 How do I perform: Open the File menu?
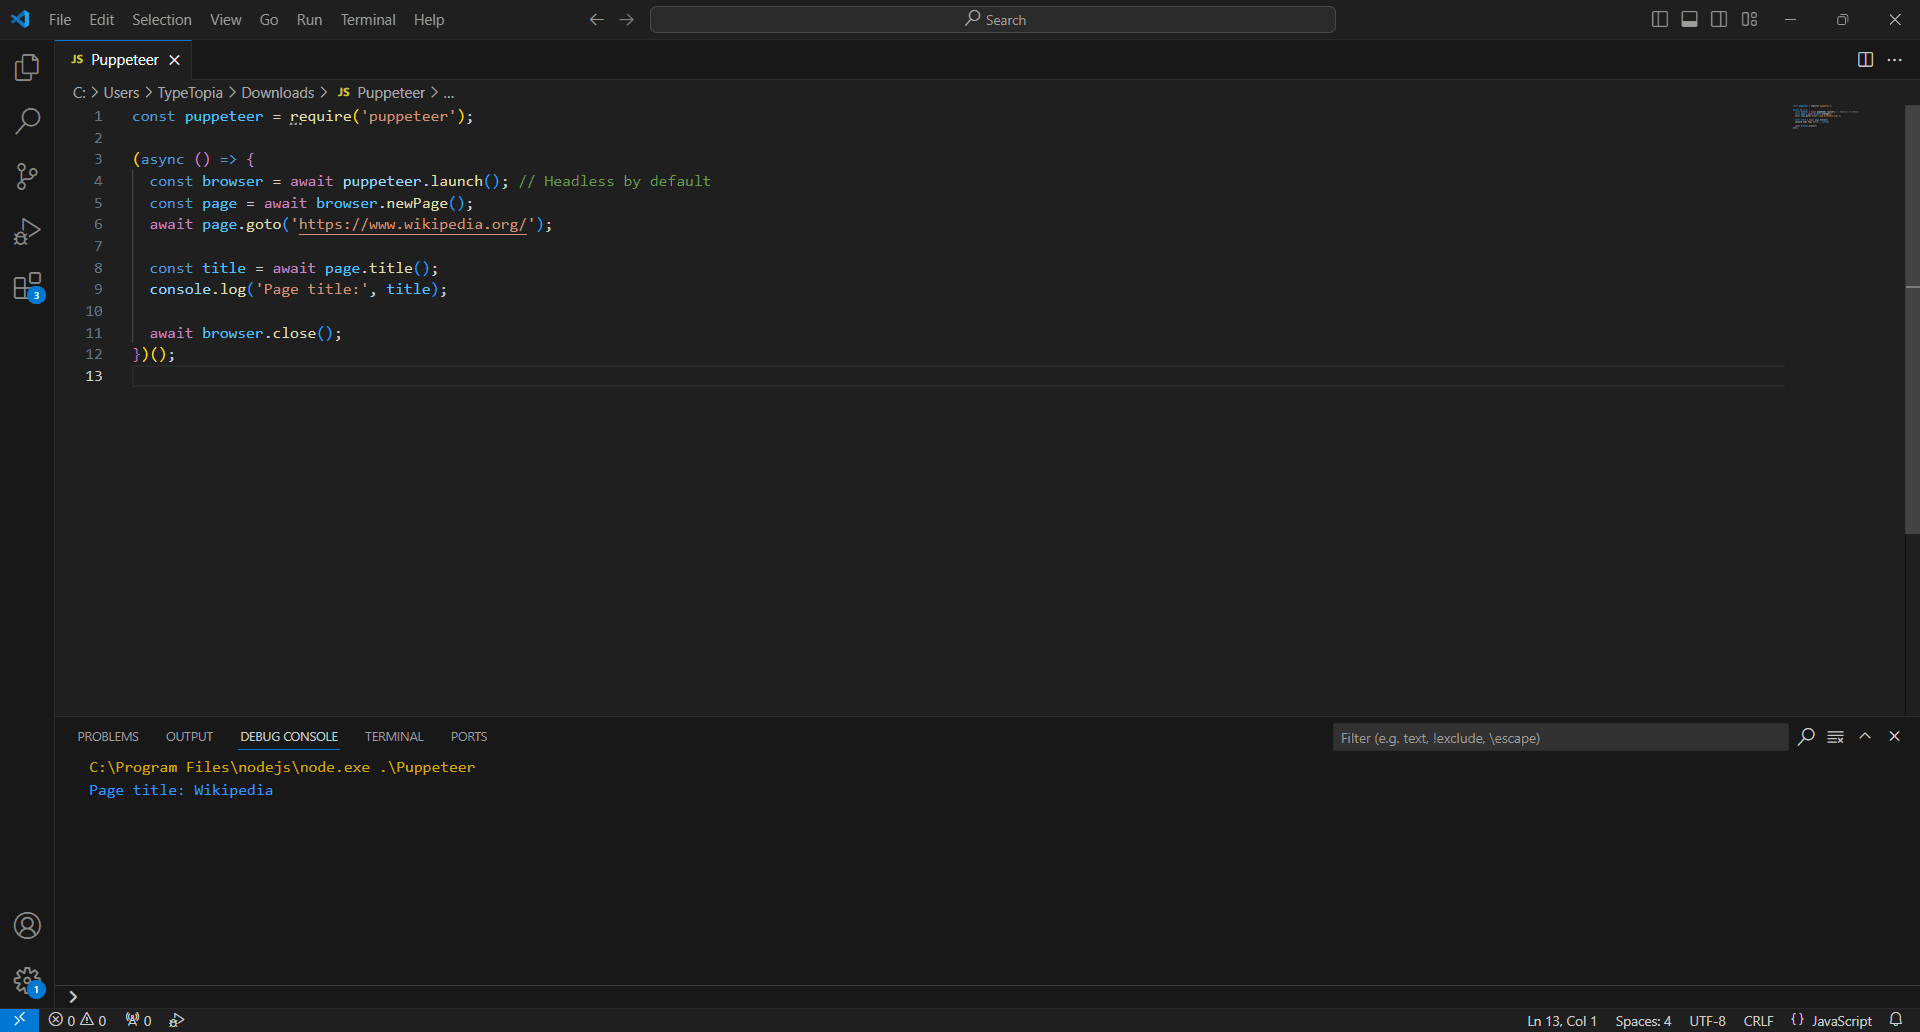tap(60, 19)
